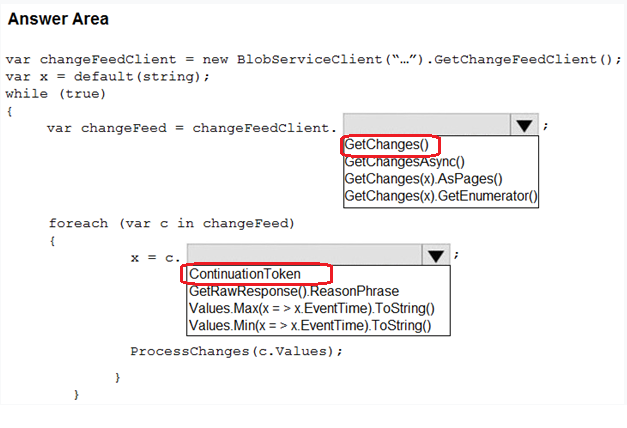Choose the GetRawResponse().ReasonPhrase option
Screen dimensions: 627x428
(293, 291)
